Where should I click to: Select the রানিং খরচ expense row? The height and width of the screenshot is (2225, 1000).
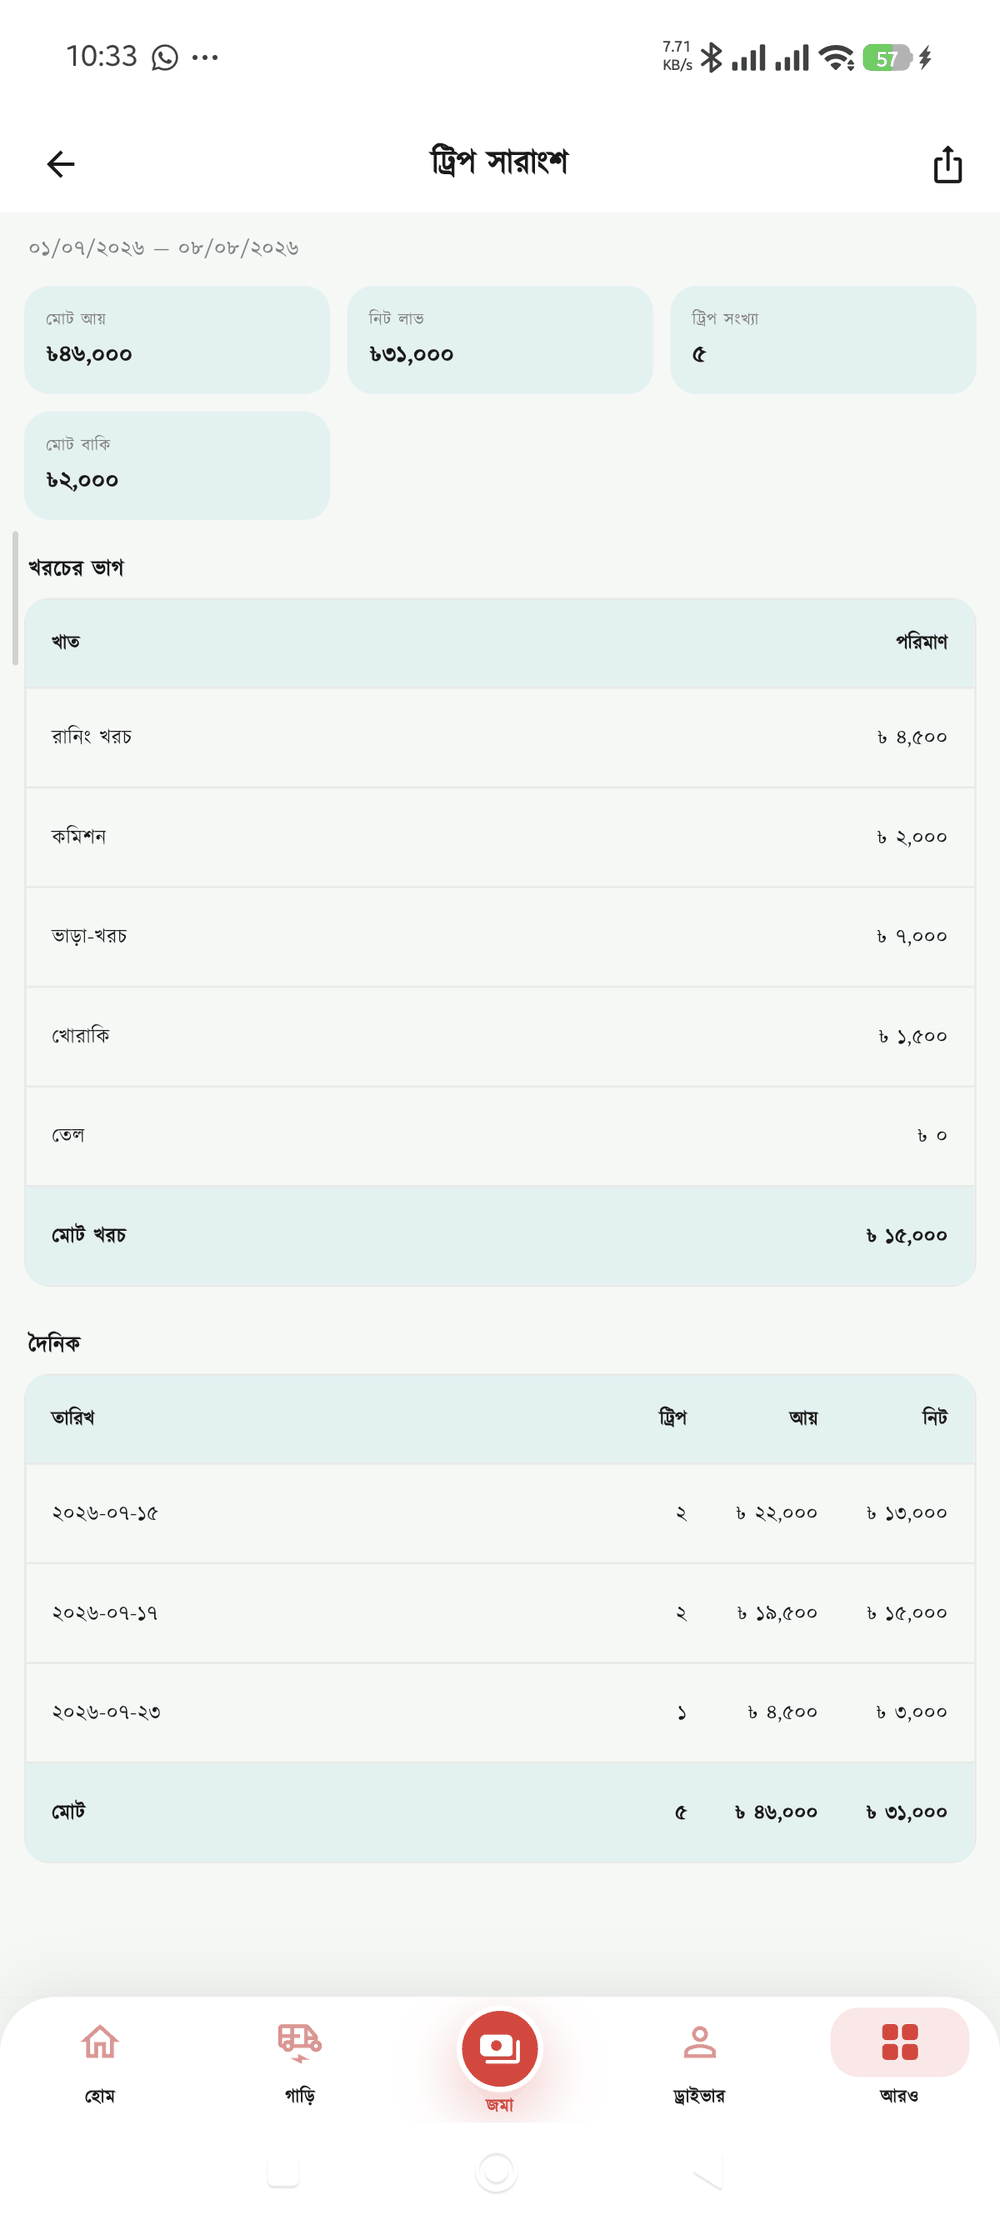point(500,738)
